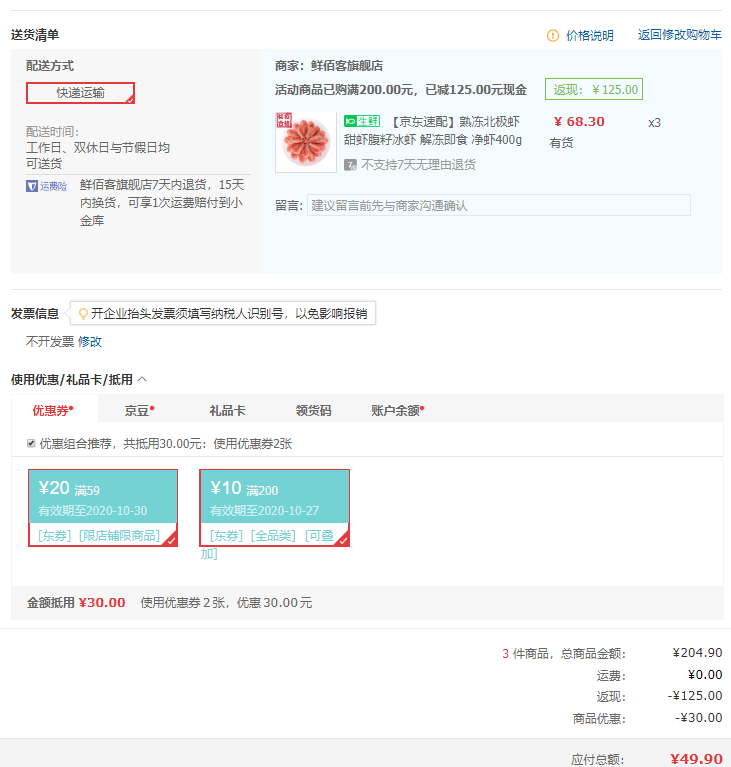Screen dimensions: 731x767
Task: Switch to the 领货码 tab
Action: (x=313, y=410)
